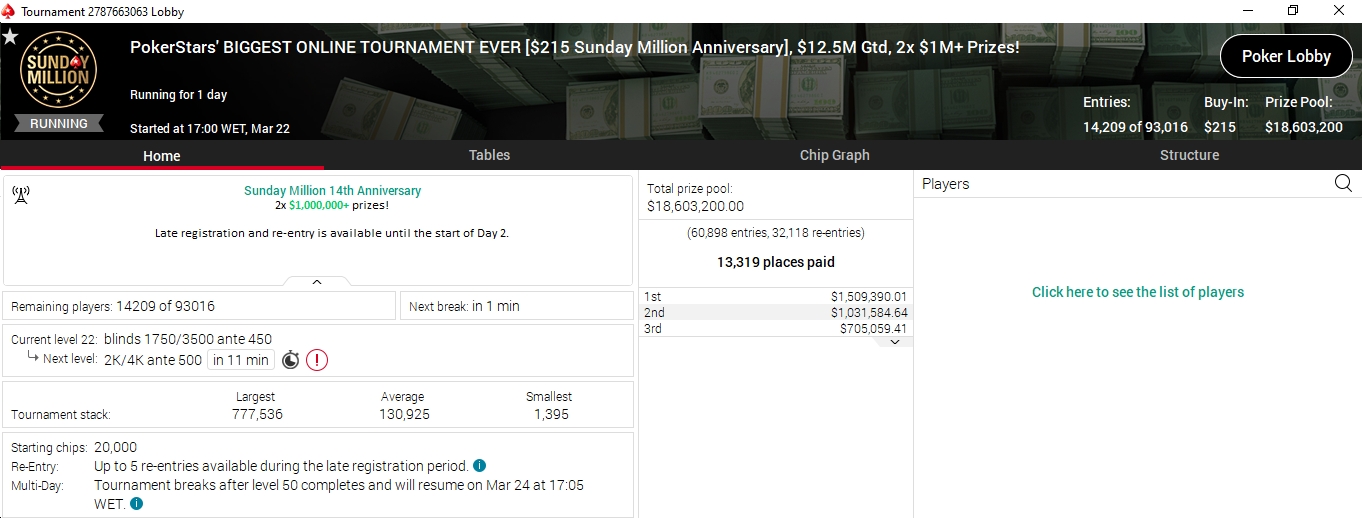The height and width of the screenshot is (518, 1362).
Task: Switch to the Tables tab
Action: click(489, 155)
